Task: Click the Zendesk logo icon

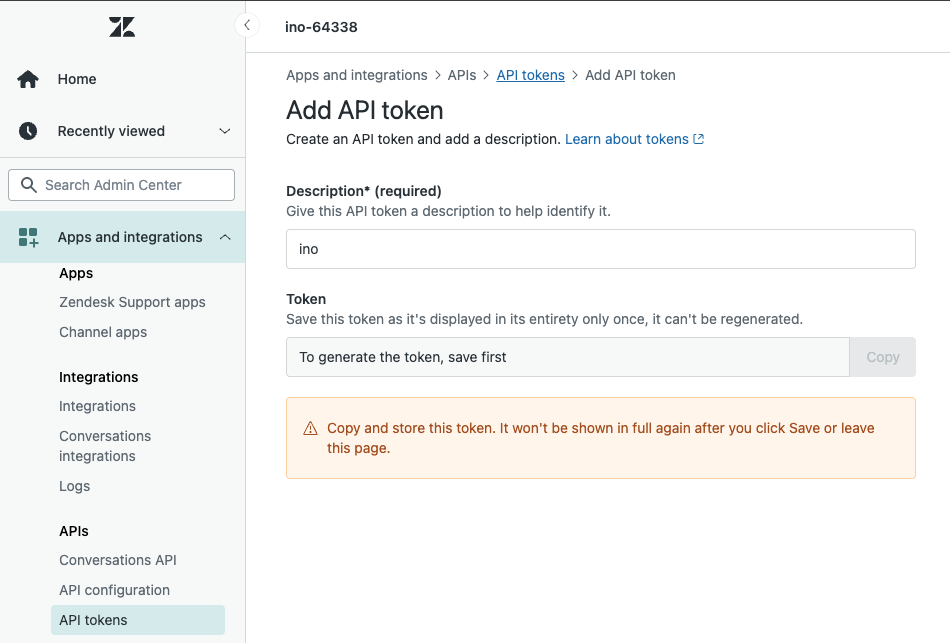Action: click(122, 27)
